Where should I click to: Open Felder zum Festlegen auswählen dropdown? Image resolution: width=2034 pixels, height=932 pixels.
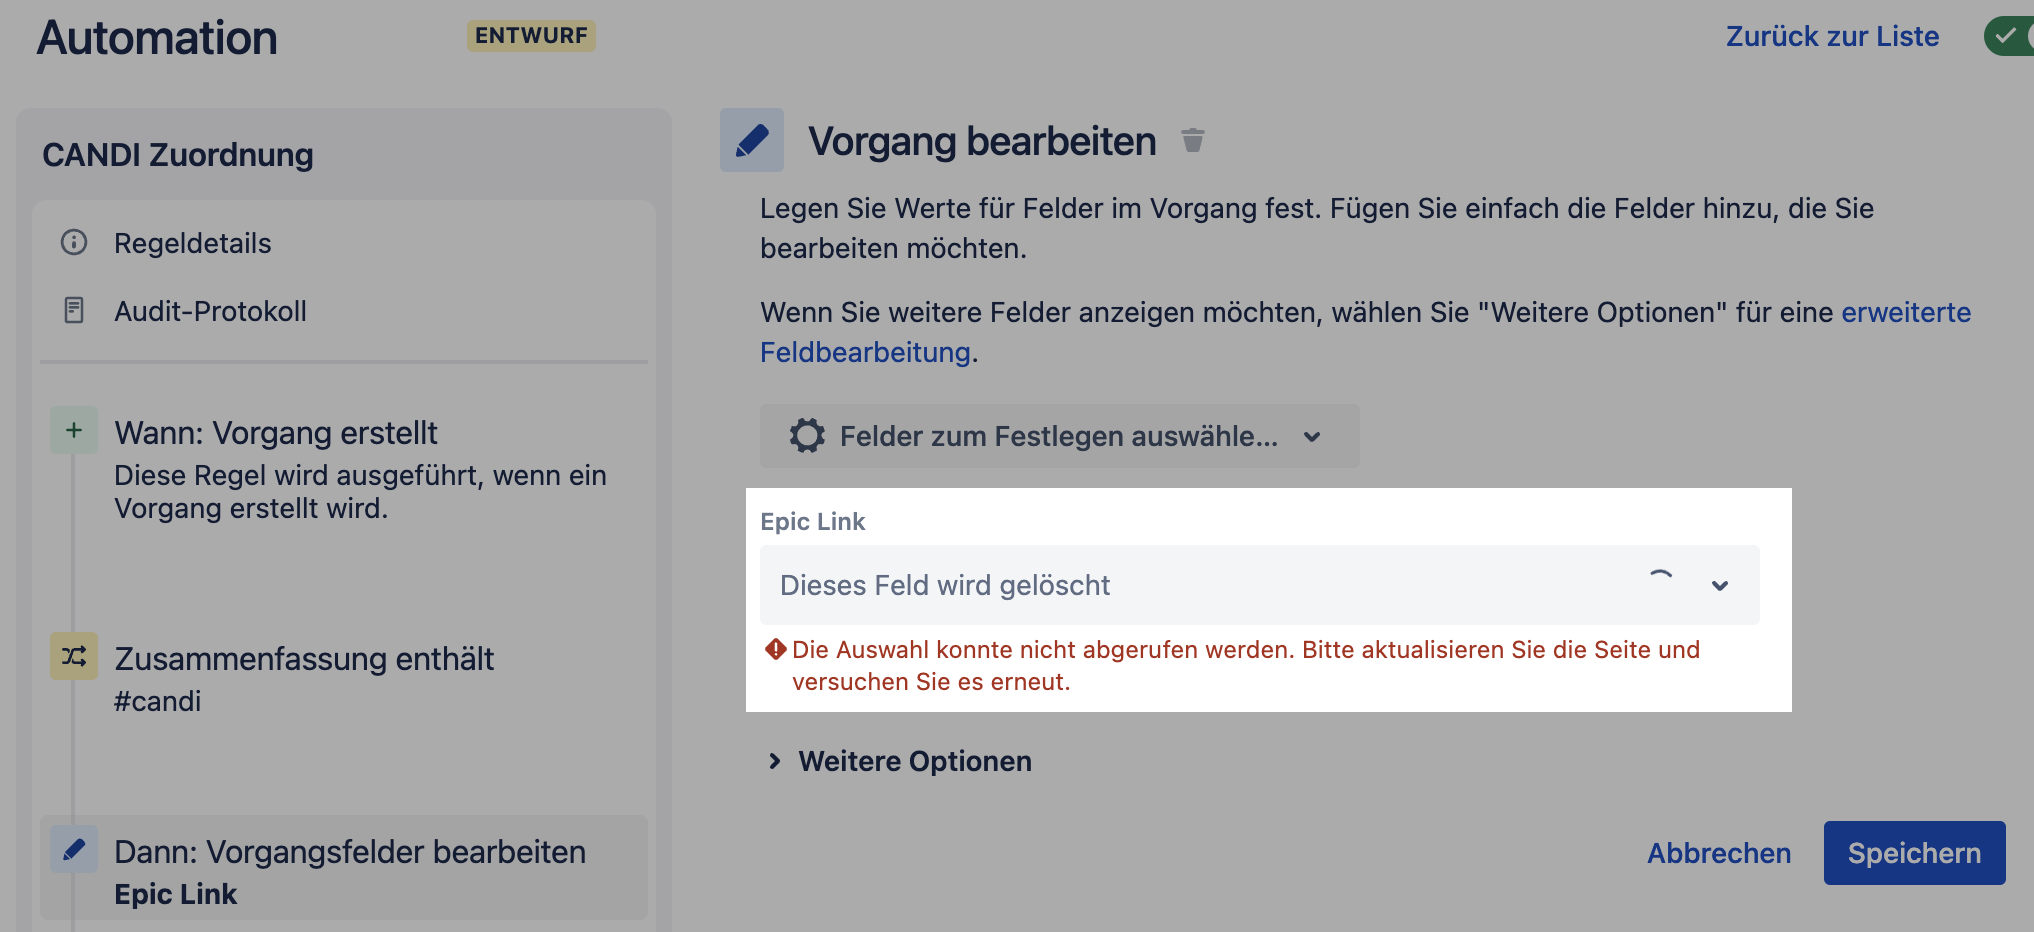[x=1059, y=436]
